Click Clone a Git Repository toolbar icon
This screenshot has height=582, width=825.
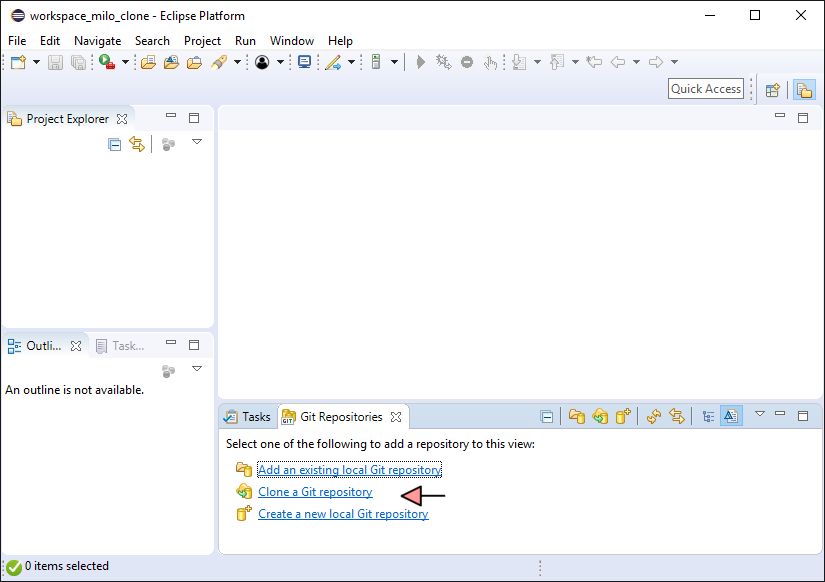click(600, 417)
